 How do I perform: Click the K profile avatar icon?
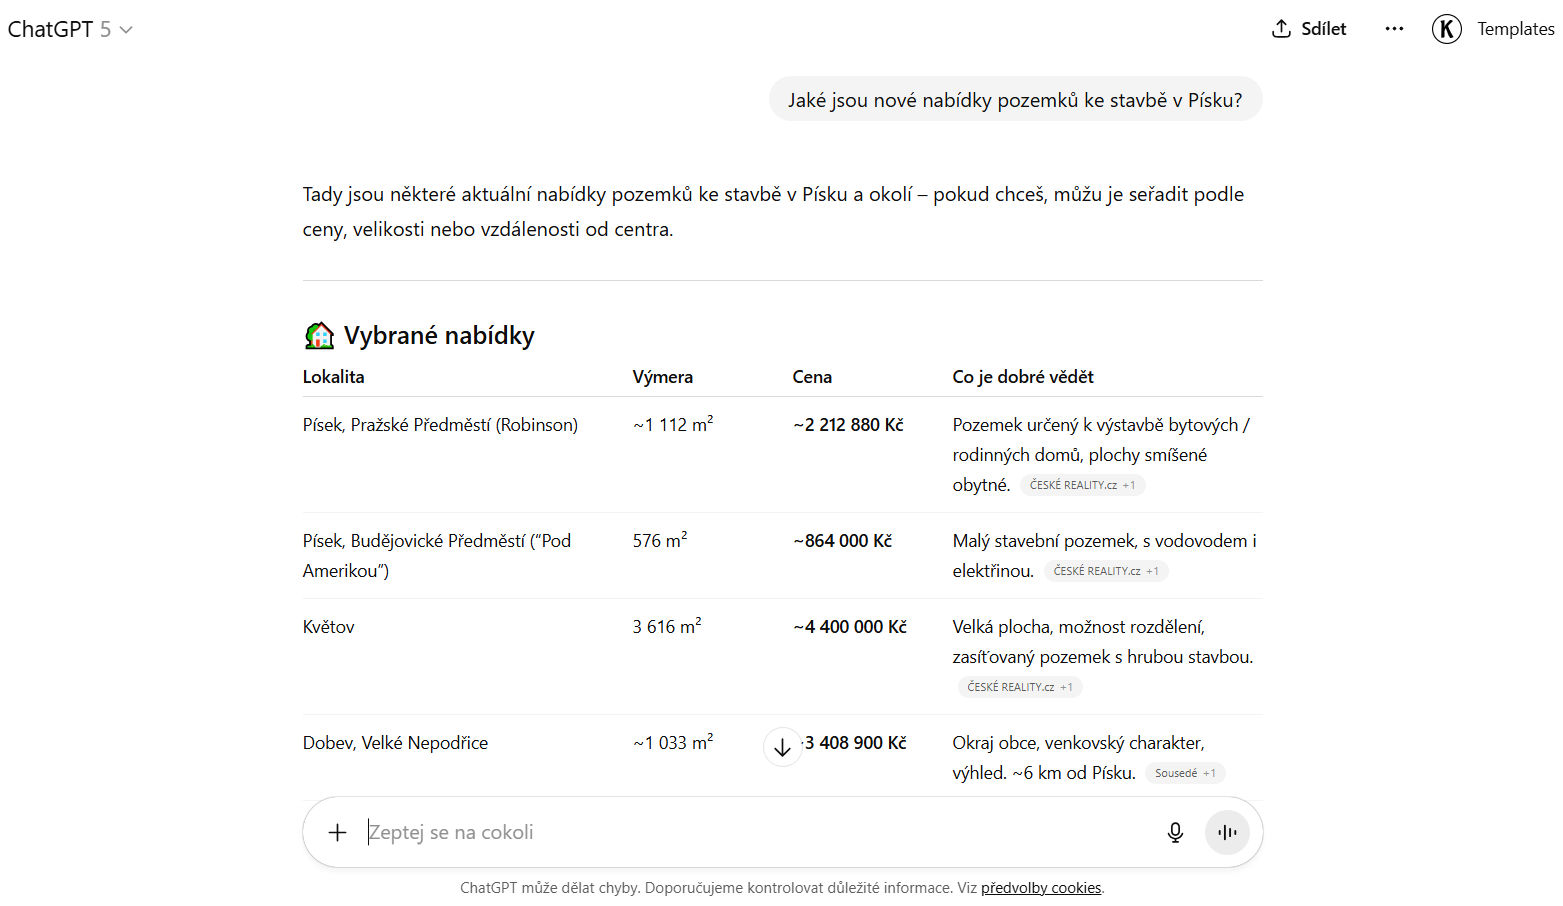[1446, 29]
